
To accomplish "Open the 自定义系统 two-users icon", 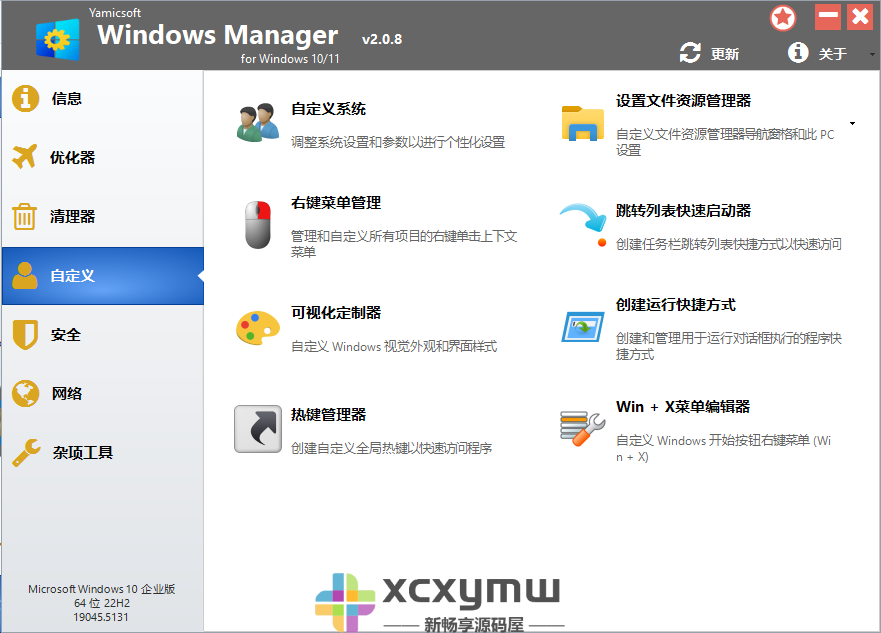I will pos(258,122).
